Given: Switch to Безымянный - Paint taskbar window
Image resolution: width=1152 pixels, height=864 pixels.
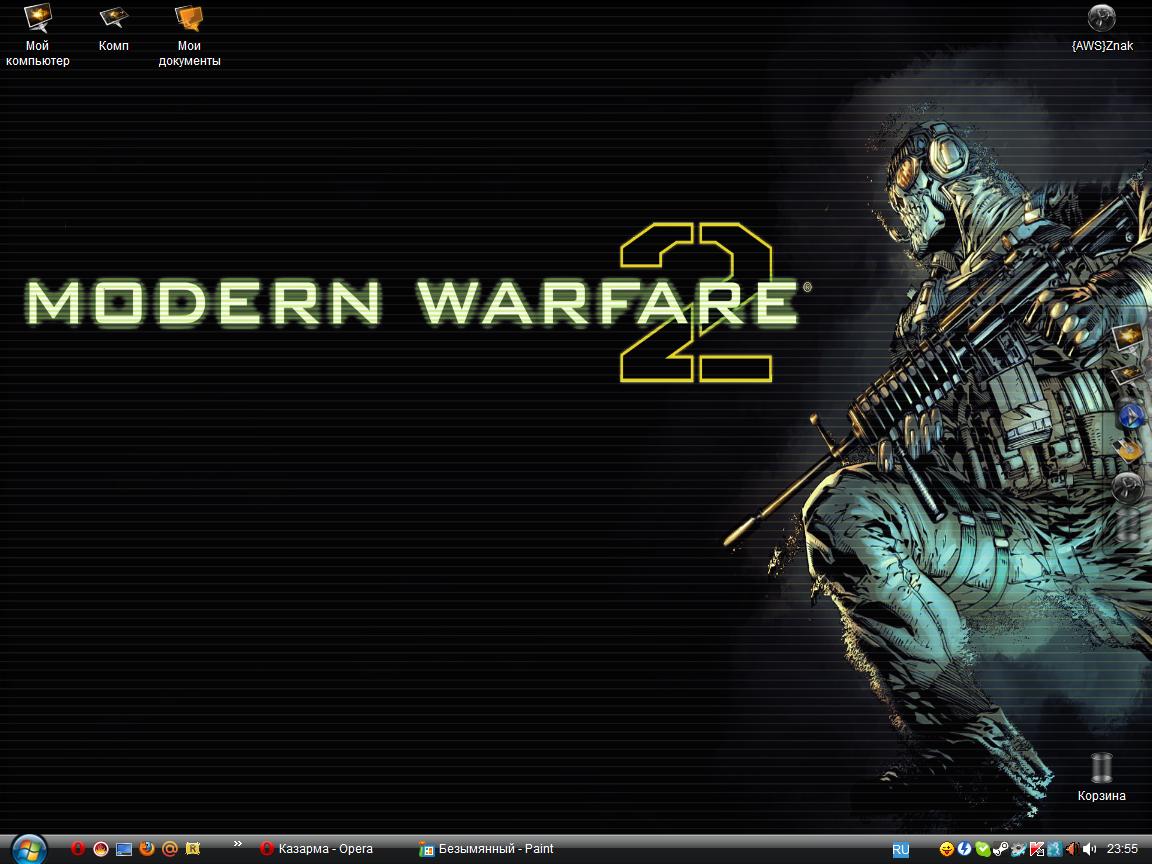Looking at the screenshot, I should (x=486, y=849).
